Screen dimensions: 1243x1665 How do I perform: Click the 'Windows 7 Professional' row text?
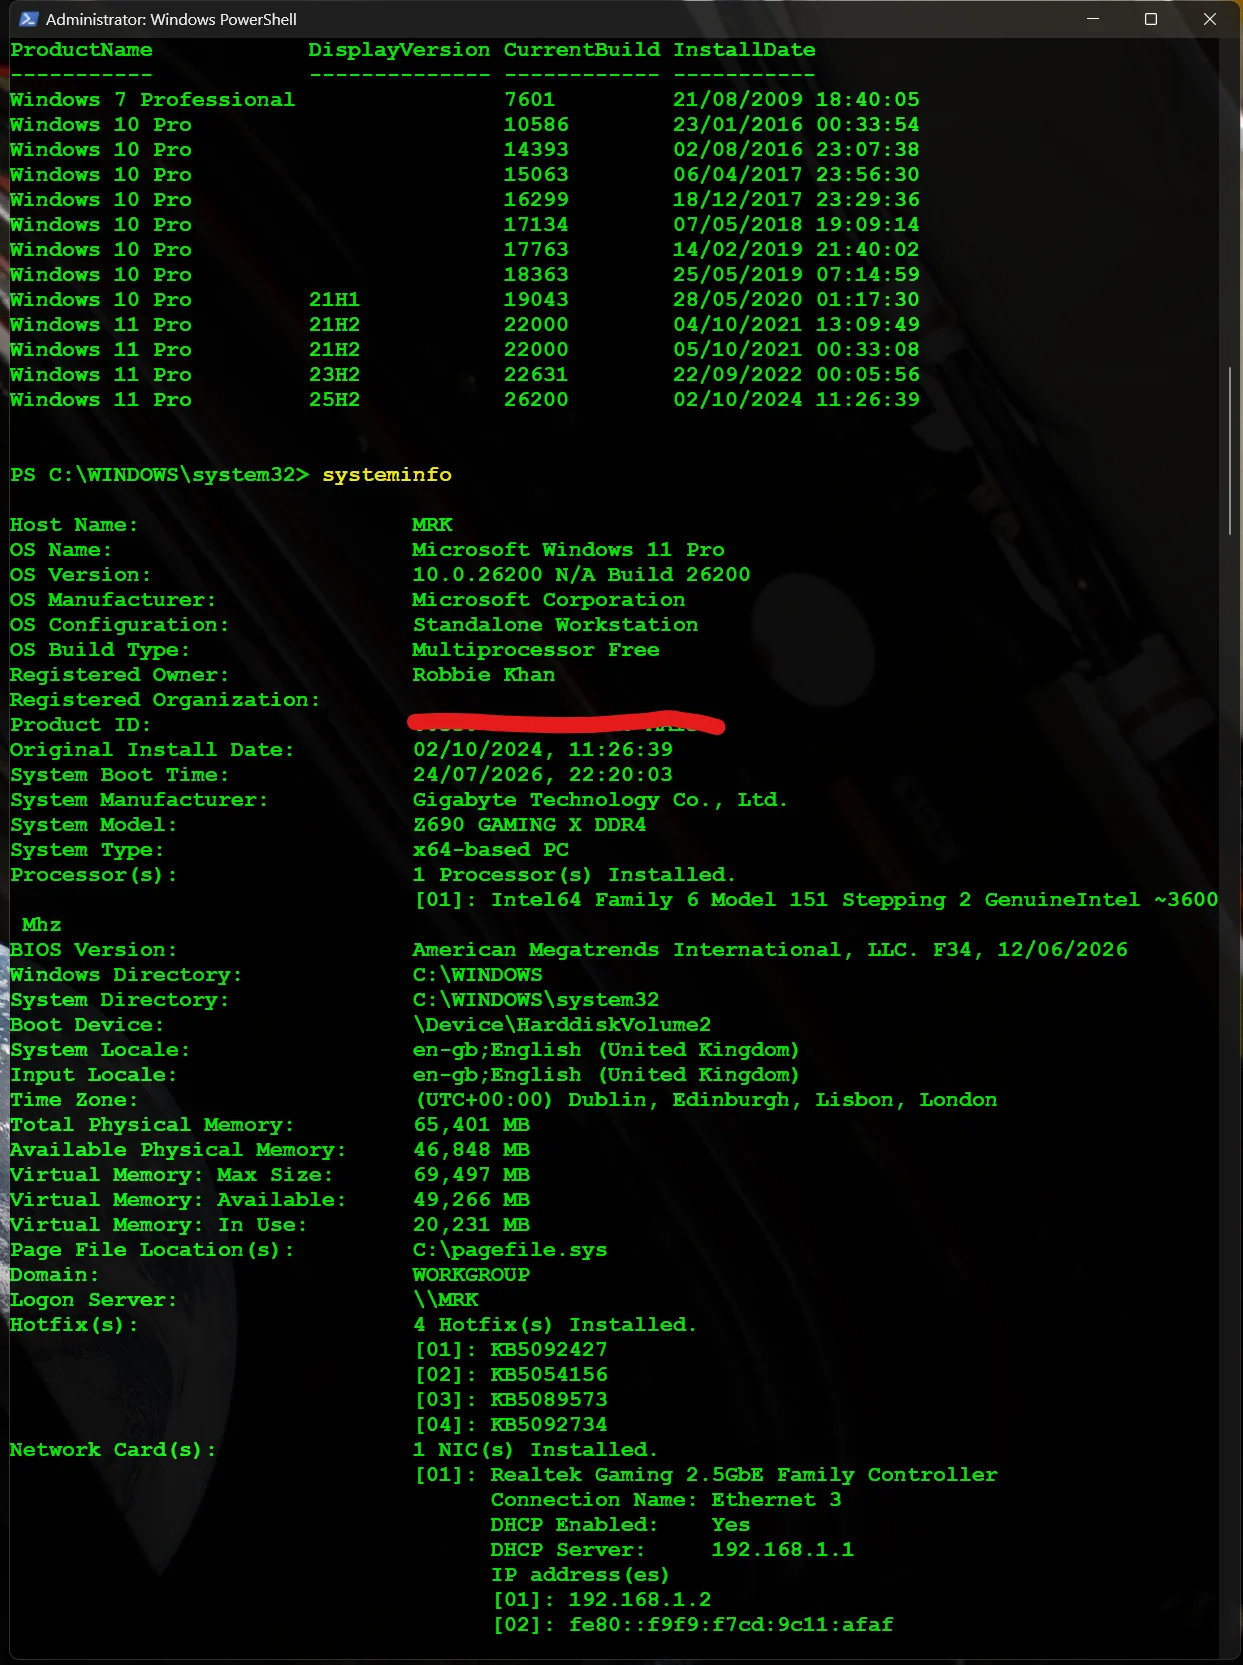[x=153, y=100]
